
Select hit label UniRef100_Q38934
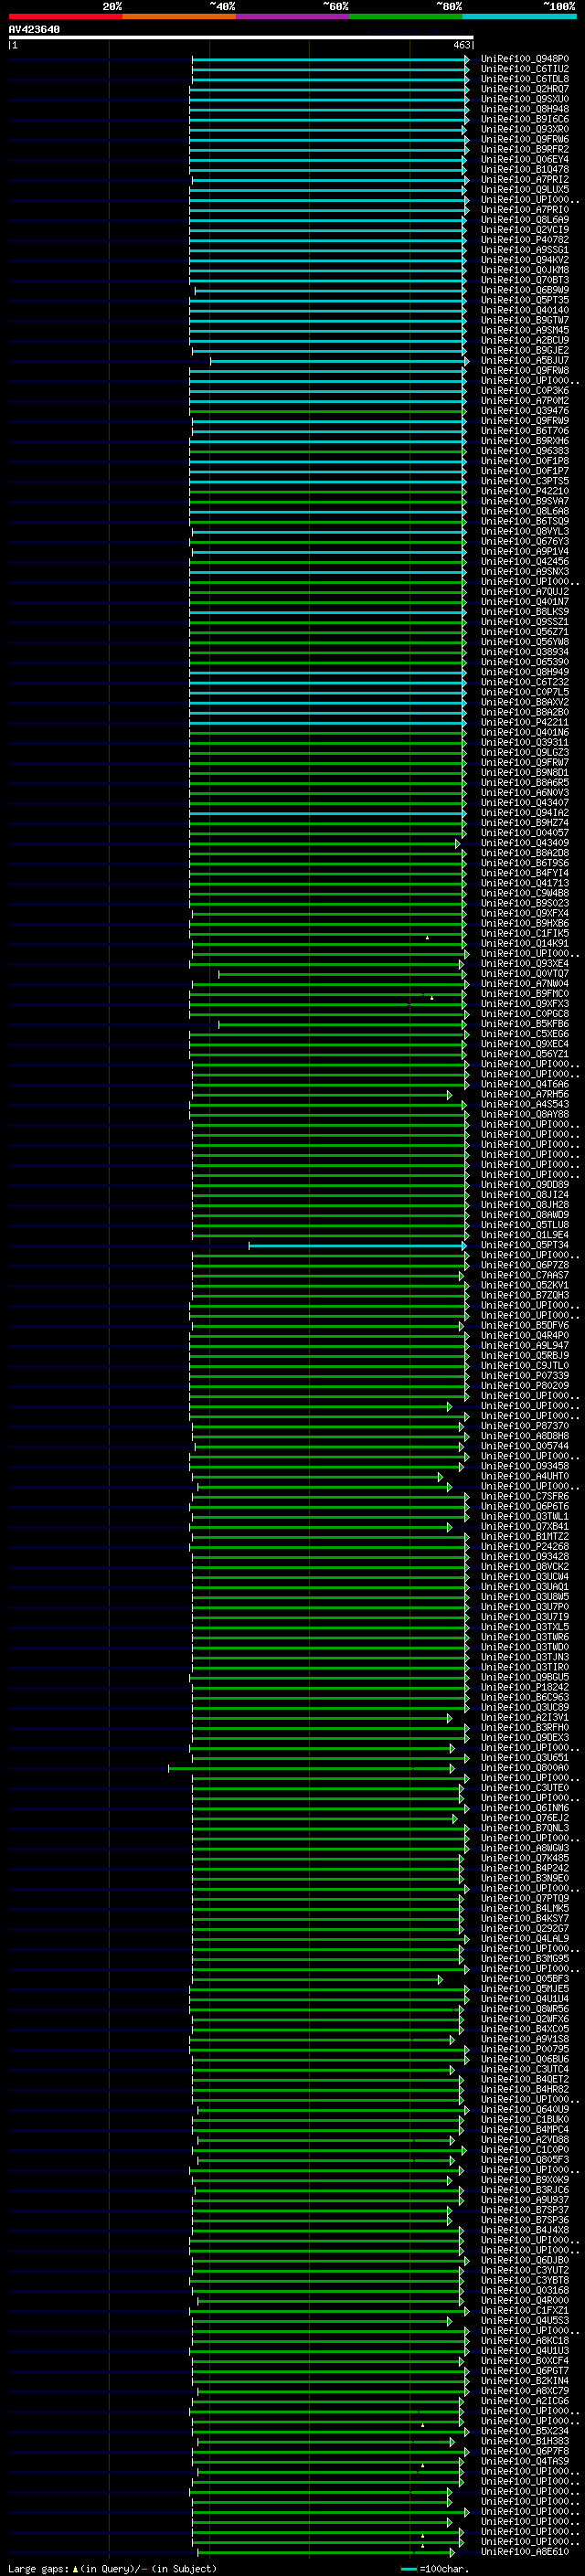(525, 652)
